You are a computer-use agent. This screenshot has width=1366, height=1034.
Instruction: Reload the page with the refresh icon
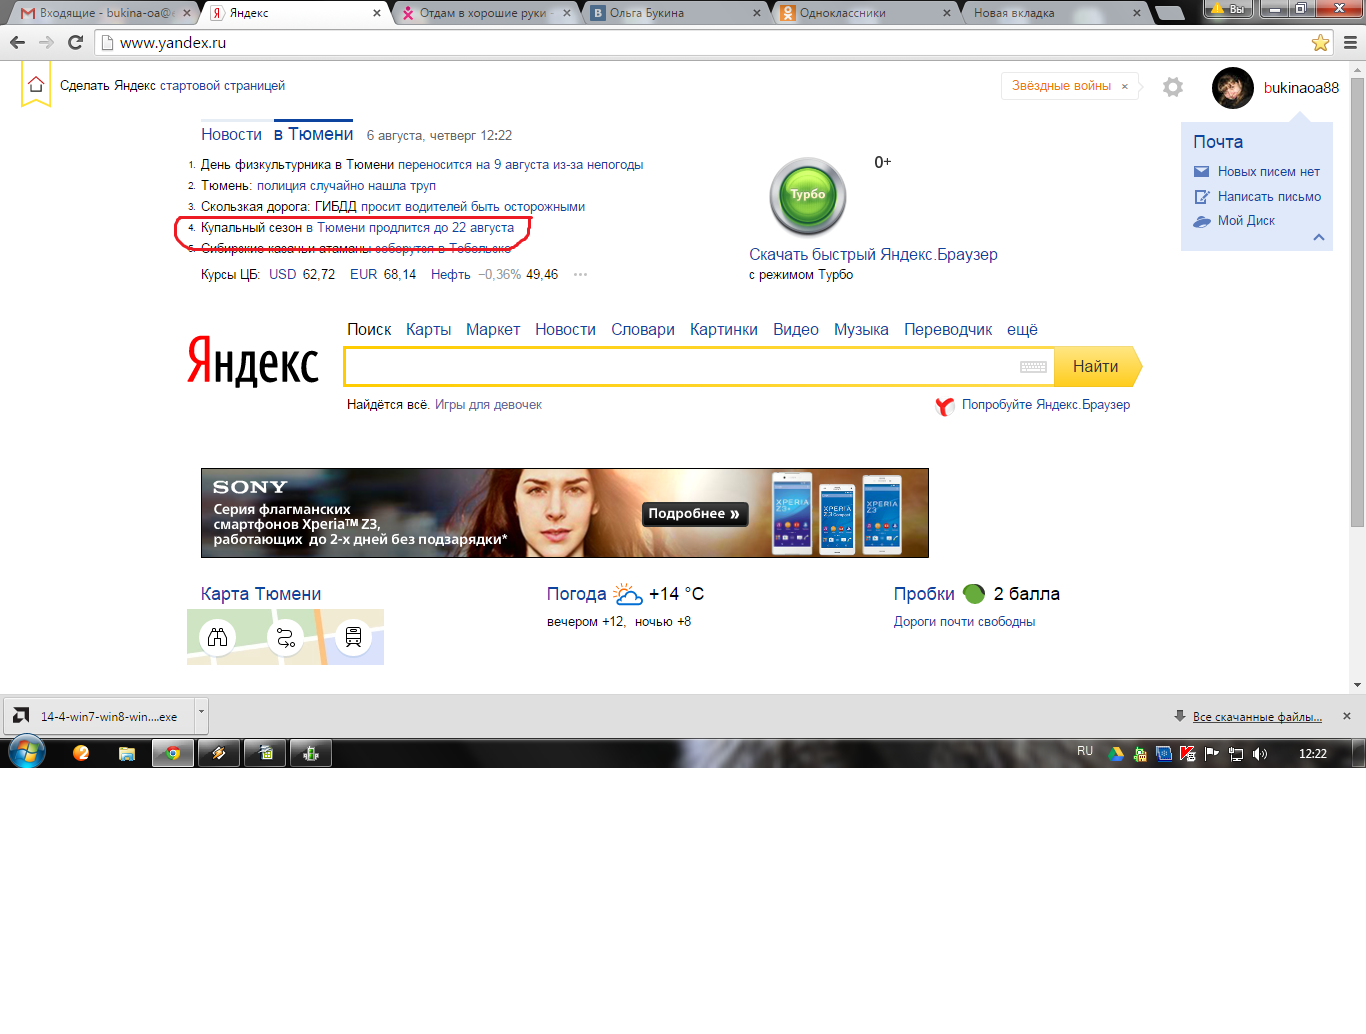click(x=75, y=43)
